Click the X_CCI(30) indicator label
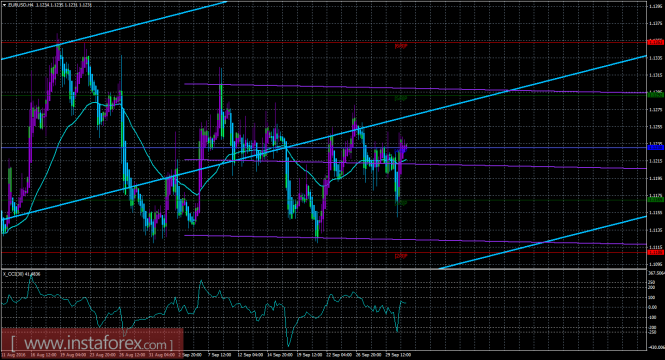Image resolution: width=665 pixels, height=360 pixels. (x=22, y=274)
